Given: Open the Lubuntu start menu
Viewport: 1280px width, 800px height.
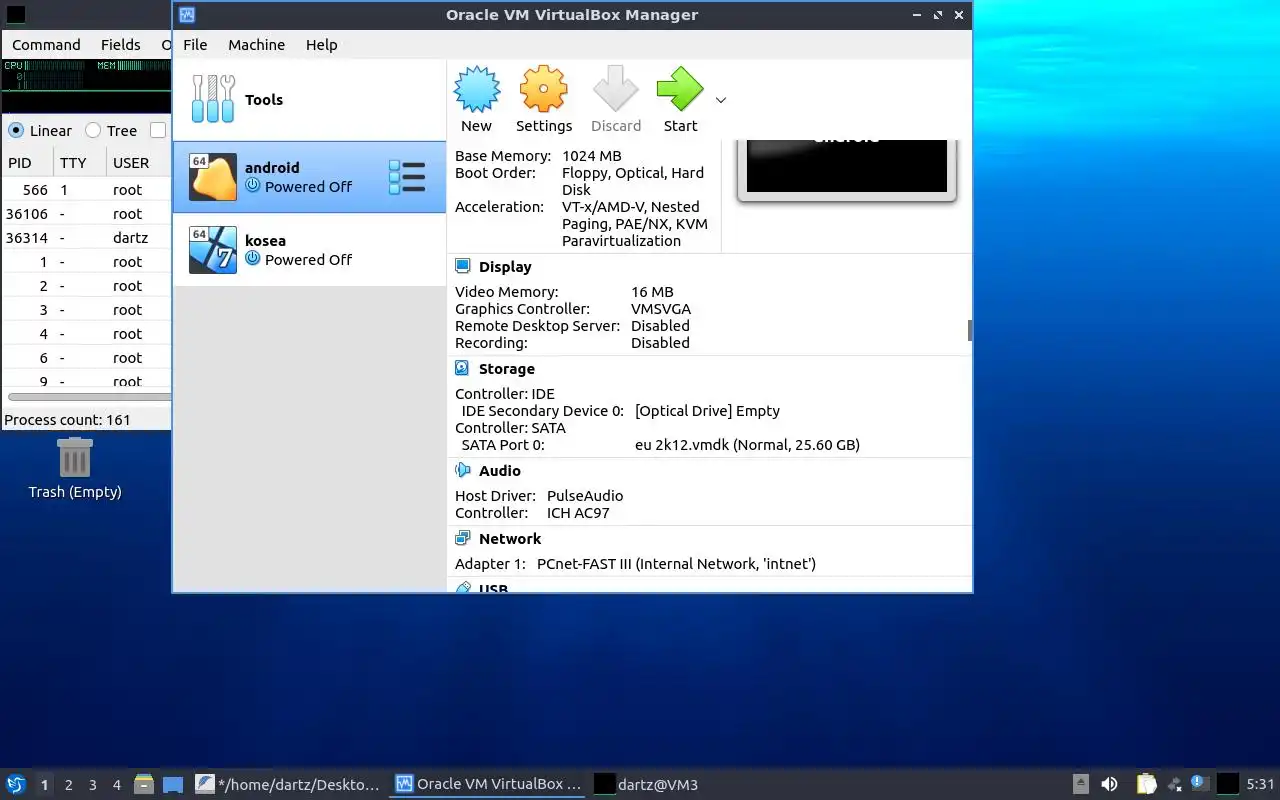Looking at the screenshot, I should (x=16, y=784).
